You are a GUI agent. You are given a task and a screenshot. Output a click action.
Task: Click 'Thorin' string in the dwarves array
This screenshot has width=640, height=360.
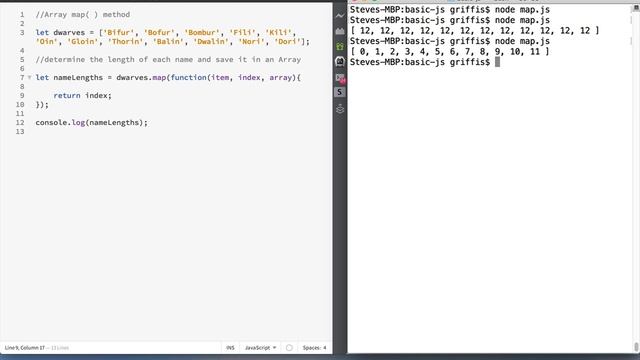[x=125, y=42]
